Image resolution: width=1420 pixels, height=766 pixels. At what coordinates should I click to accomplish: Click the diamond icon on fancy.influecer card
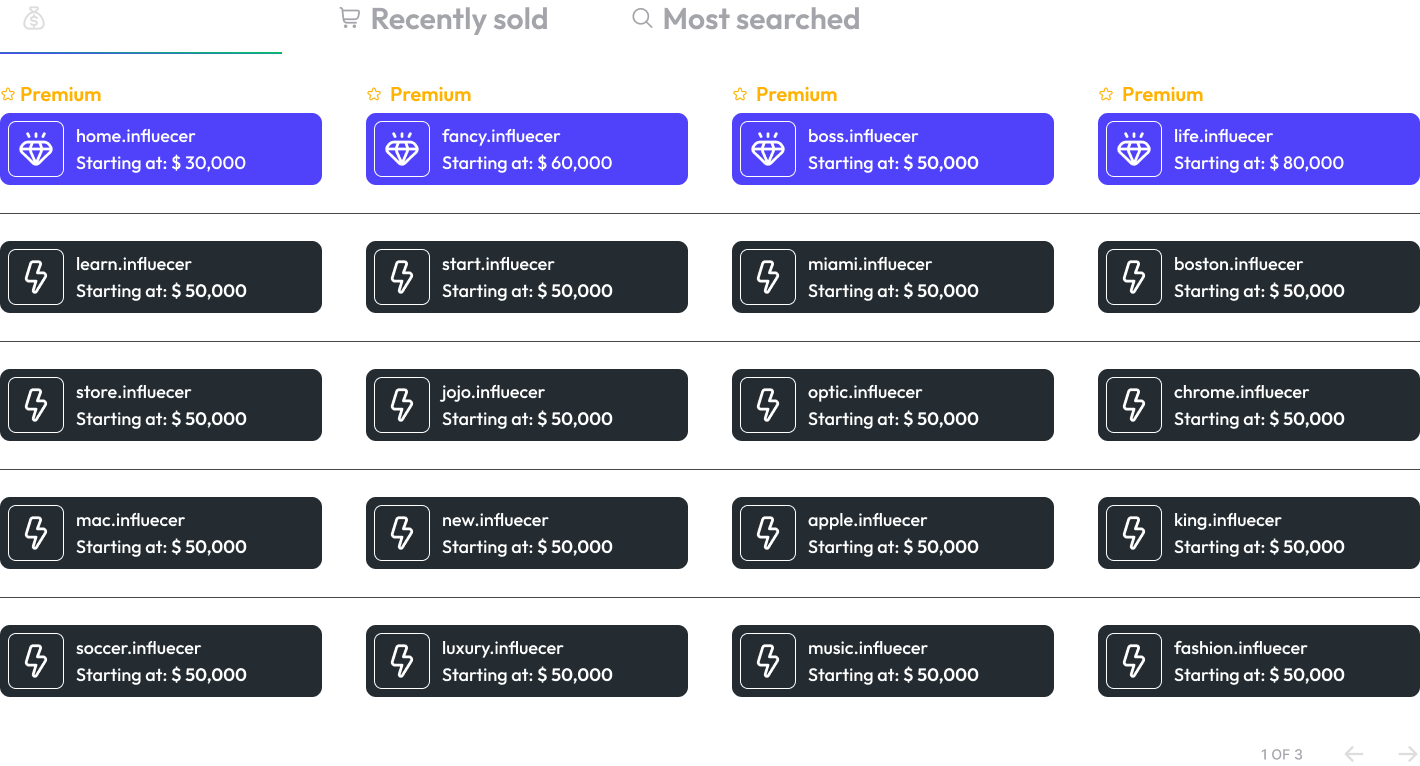pos(401,149)
